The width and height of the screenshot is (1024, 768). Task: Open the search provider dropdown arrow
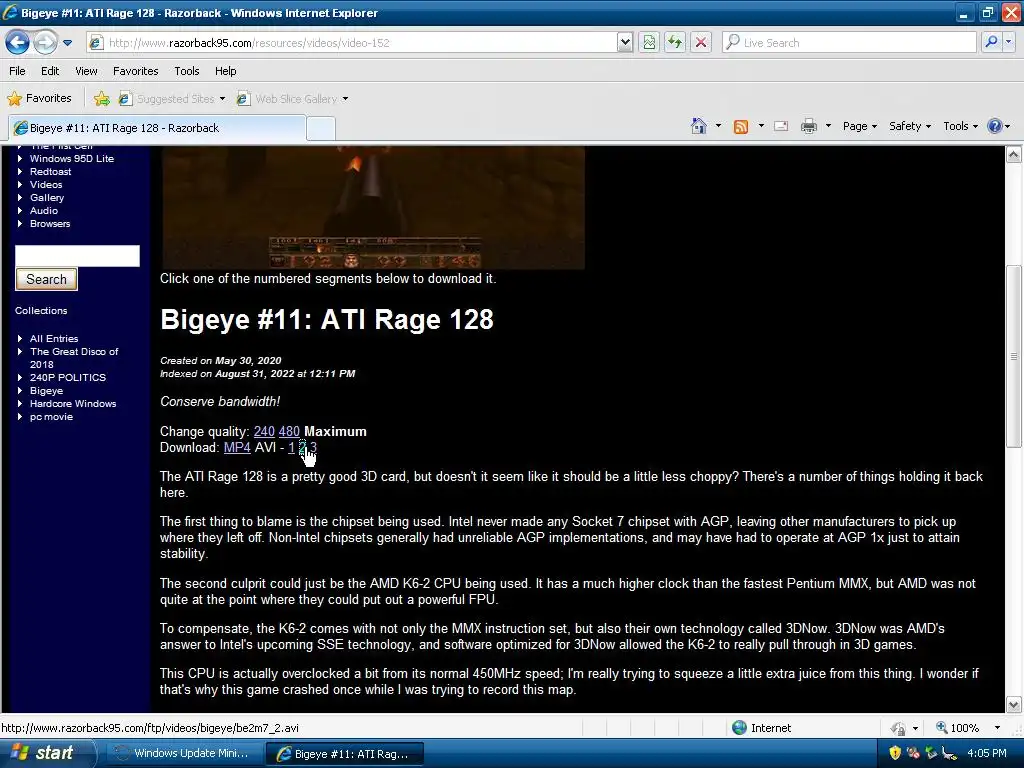point(1009,42)
